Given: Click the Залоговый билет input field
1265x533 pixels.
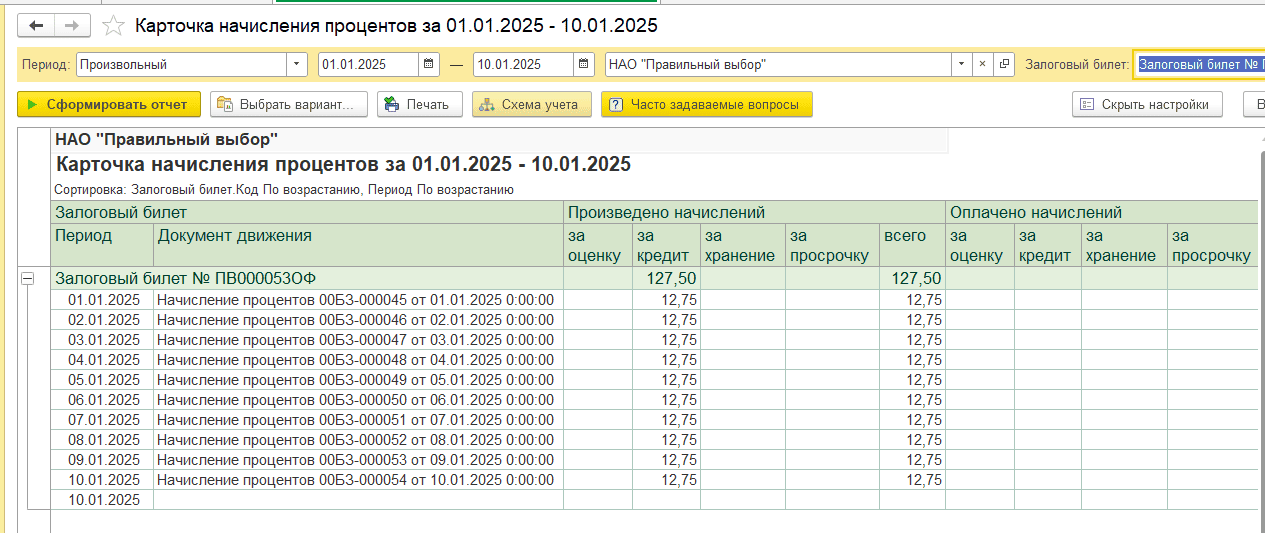Looking at the screenshot, I should tap(1200, 64).
